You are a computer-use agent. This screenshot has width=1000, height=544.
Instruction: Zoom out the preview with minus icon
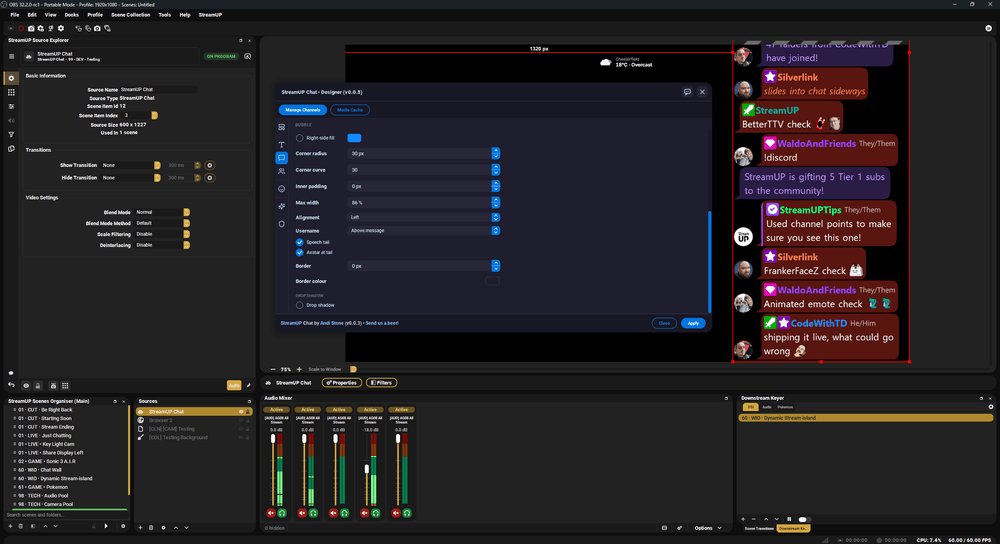[x=273, y=369]
